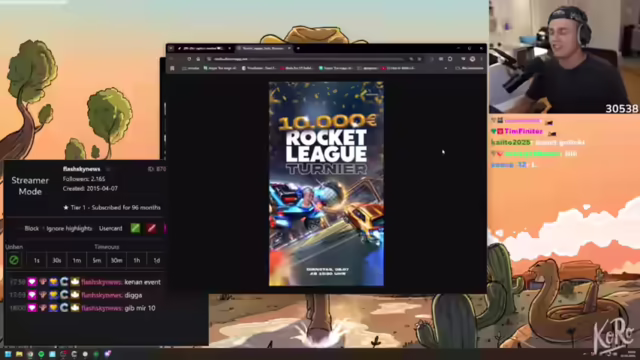Screen dimensions: 640x360
Task: Click the Streamer Mode avatar placeholder
Action: click(30, 186)
